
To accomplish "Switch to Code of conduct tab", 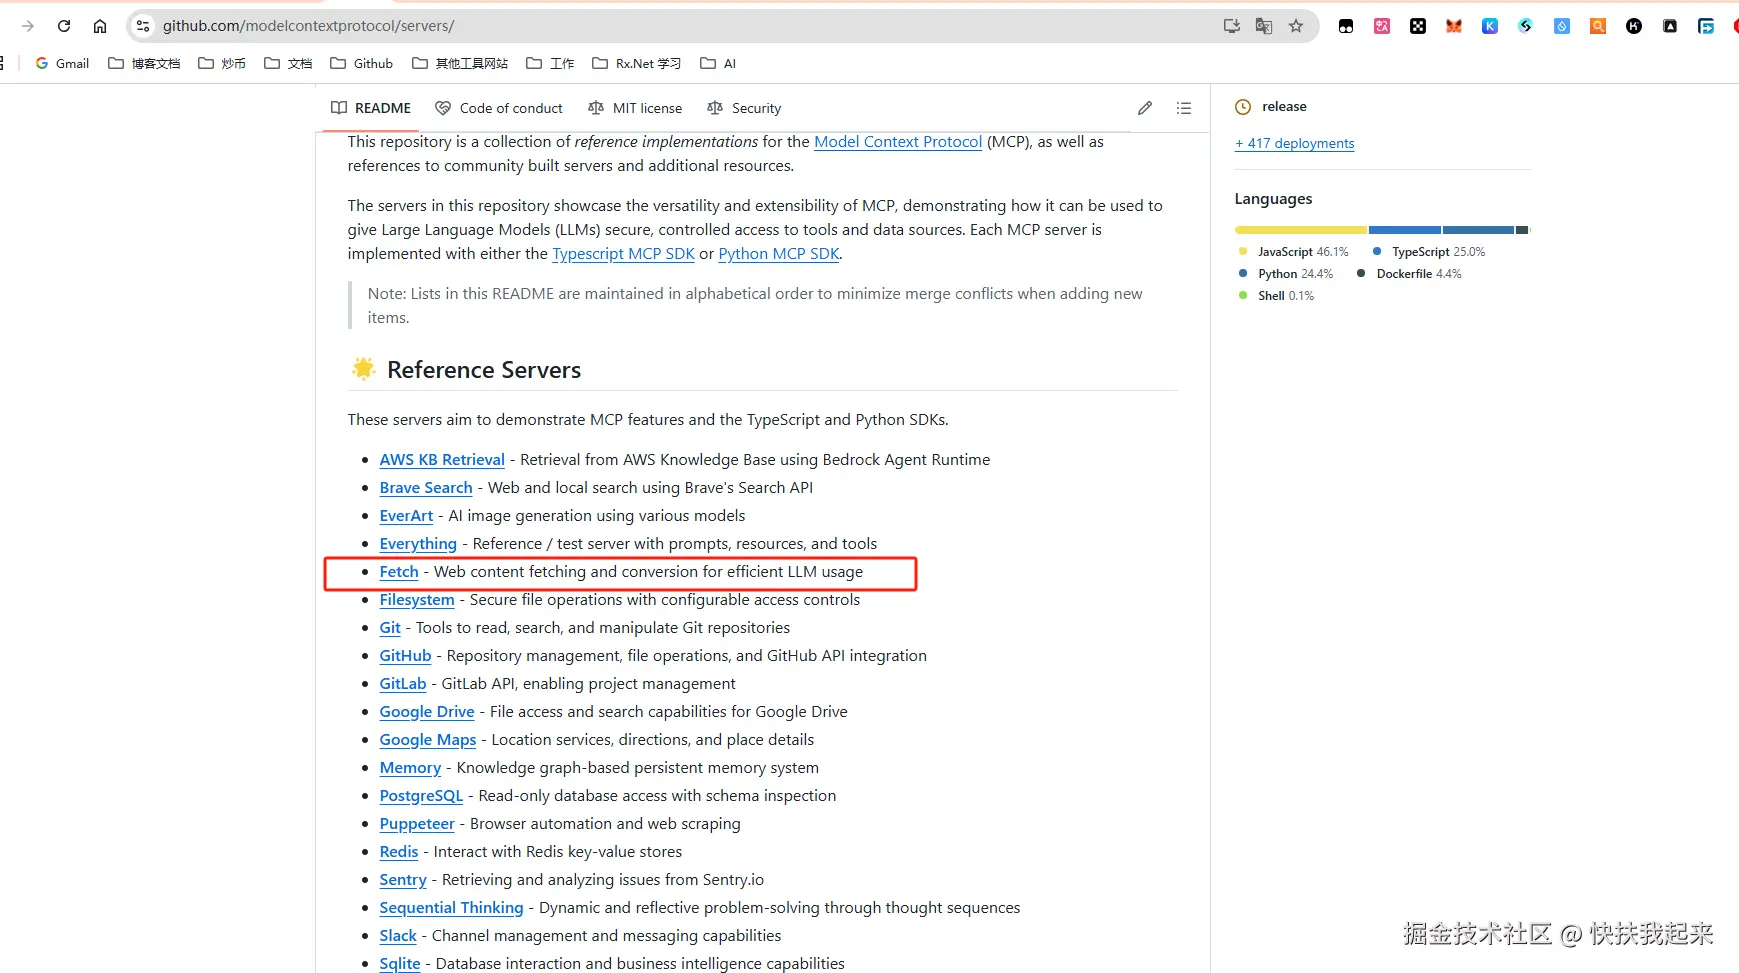I will coord(499,108).
